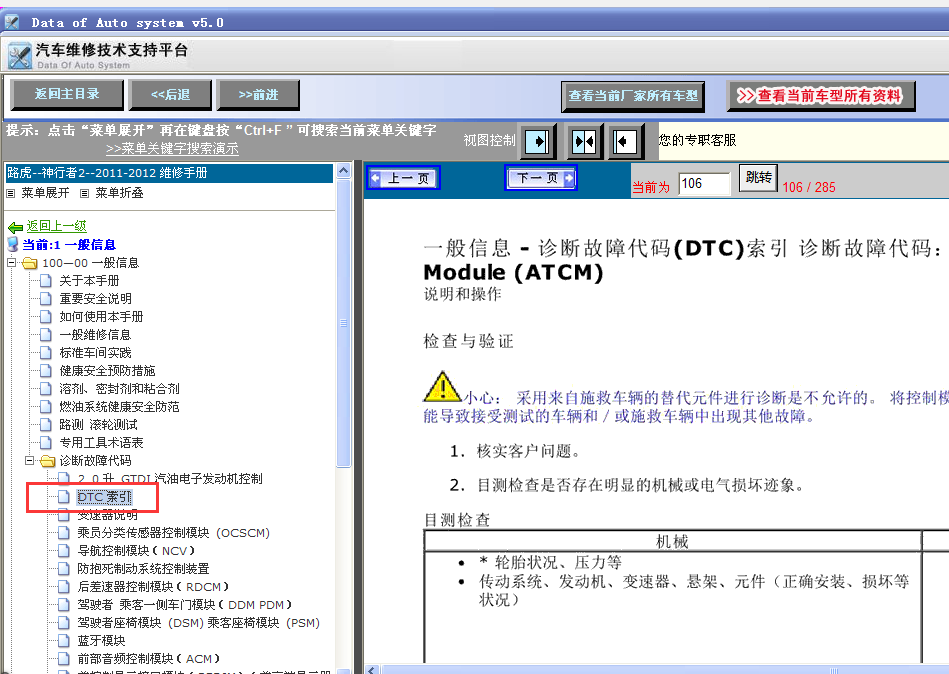Click the page icon beside 专用工具术语表
The height and width of the screenshot is (674, 949).
pos(45,442)
